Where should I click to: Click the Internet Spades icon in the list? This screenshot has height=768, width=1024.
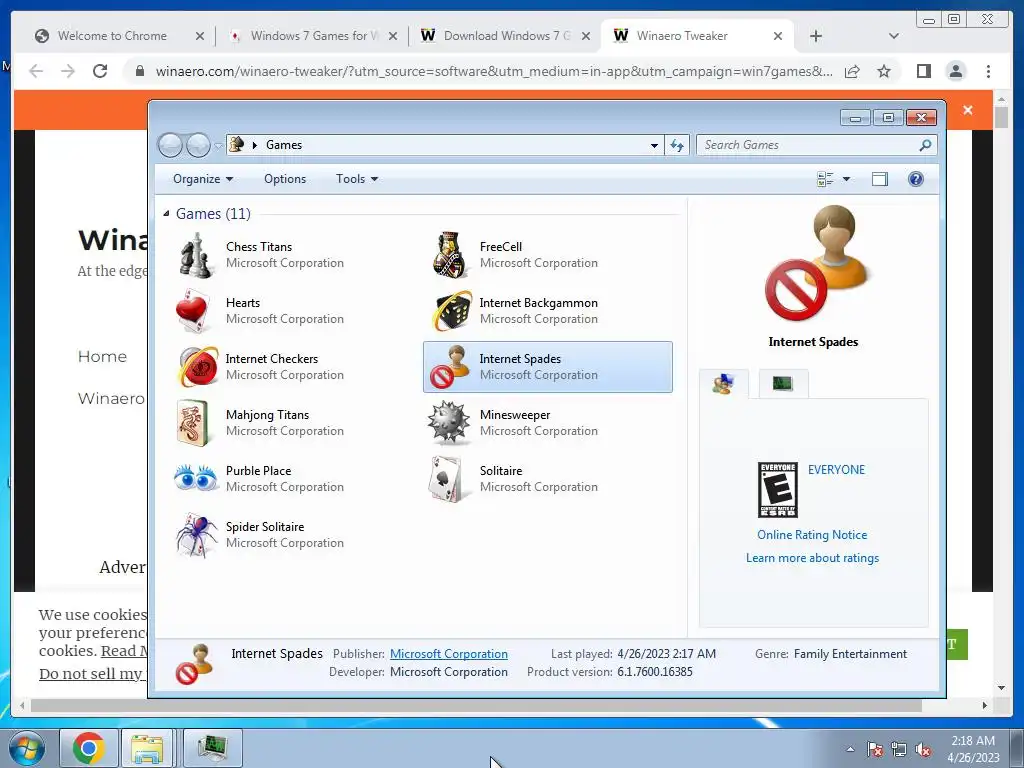click(x=449, y=367)
